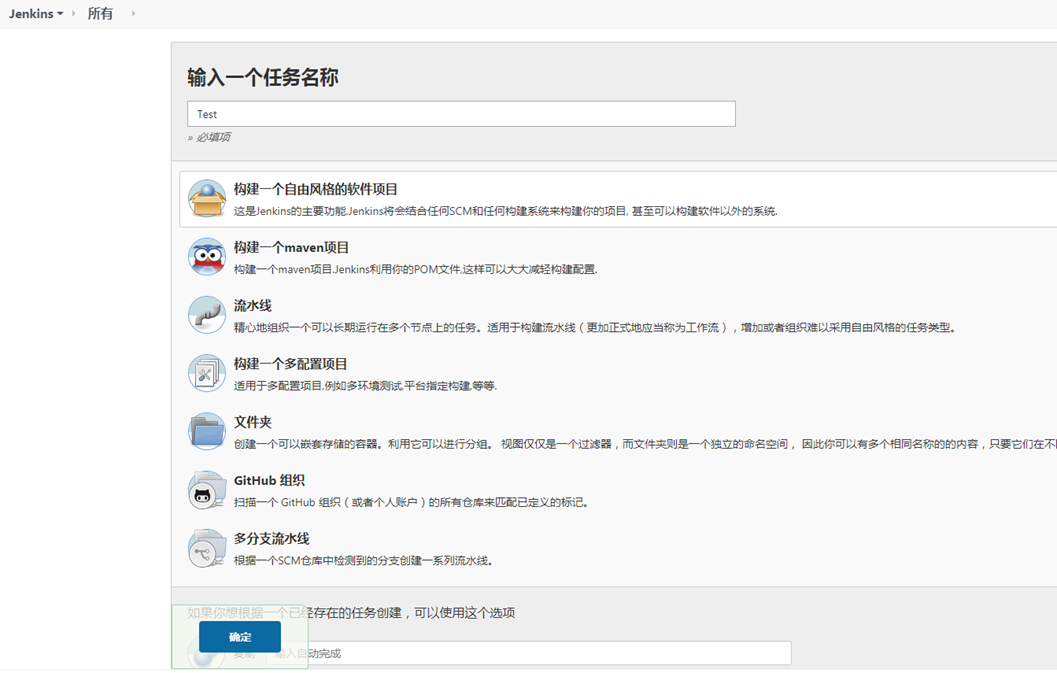Click the GitHub organization icon

(x=207, y=490)
